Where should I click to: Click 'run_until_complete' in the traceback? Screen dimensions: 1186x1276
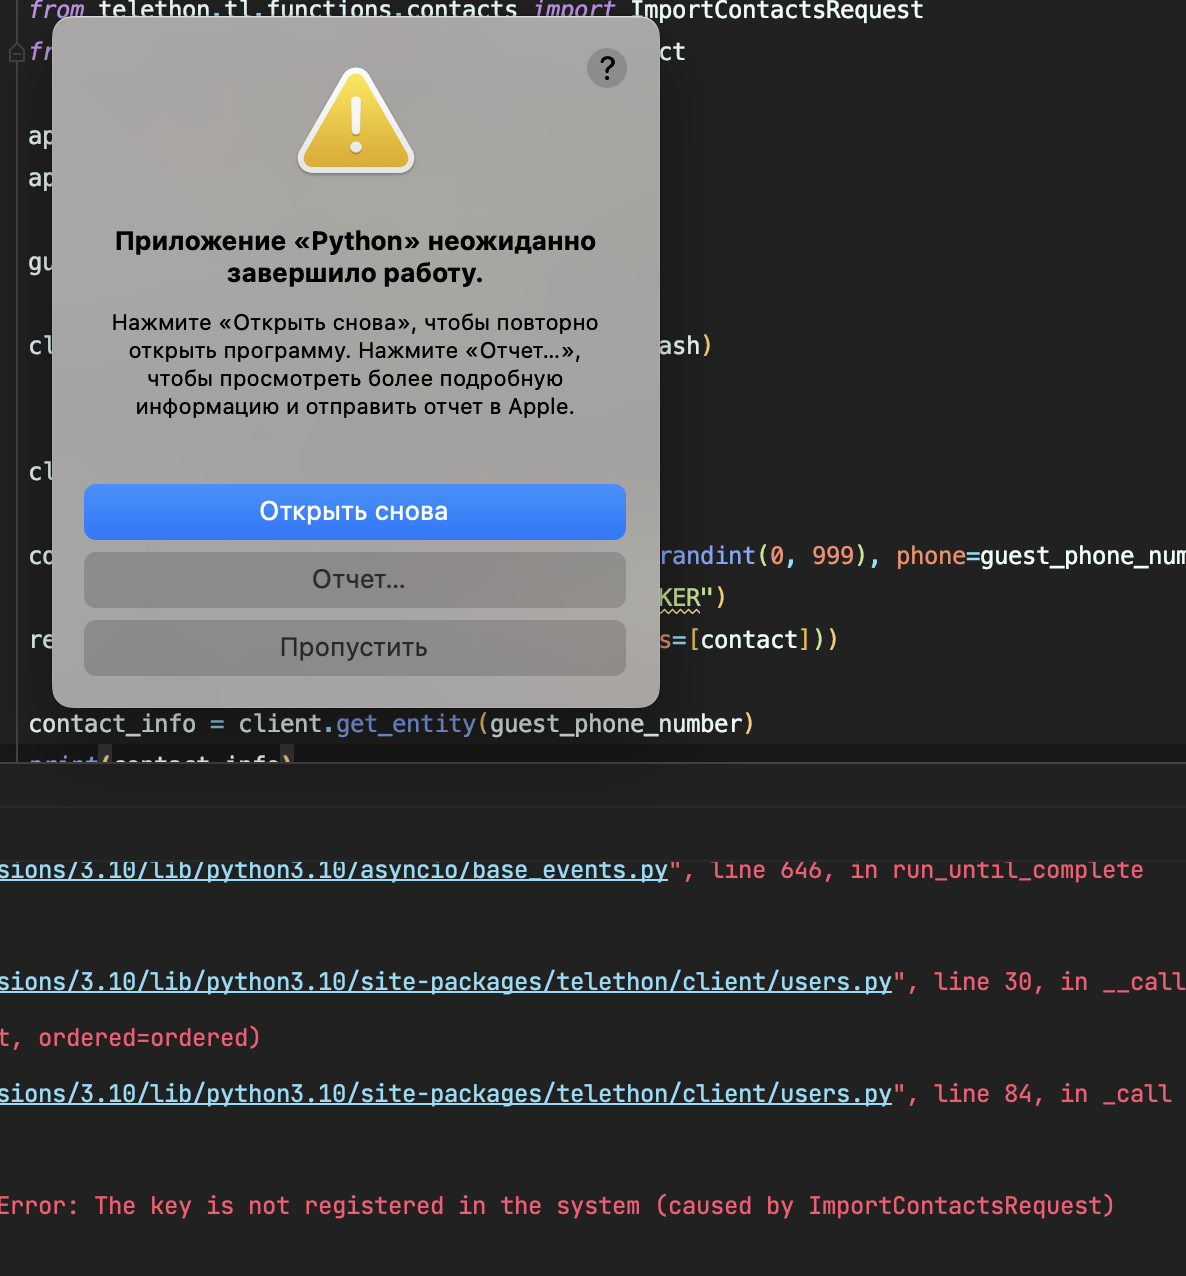pos(1018,871)
